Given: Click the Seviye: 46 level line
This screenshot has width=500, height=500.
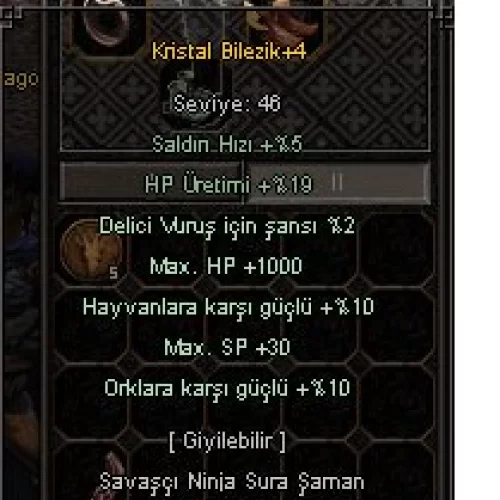Looking at the screenshot, I should [x=227, y=104].
